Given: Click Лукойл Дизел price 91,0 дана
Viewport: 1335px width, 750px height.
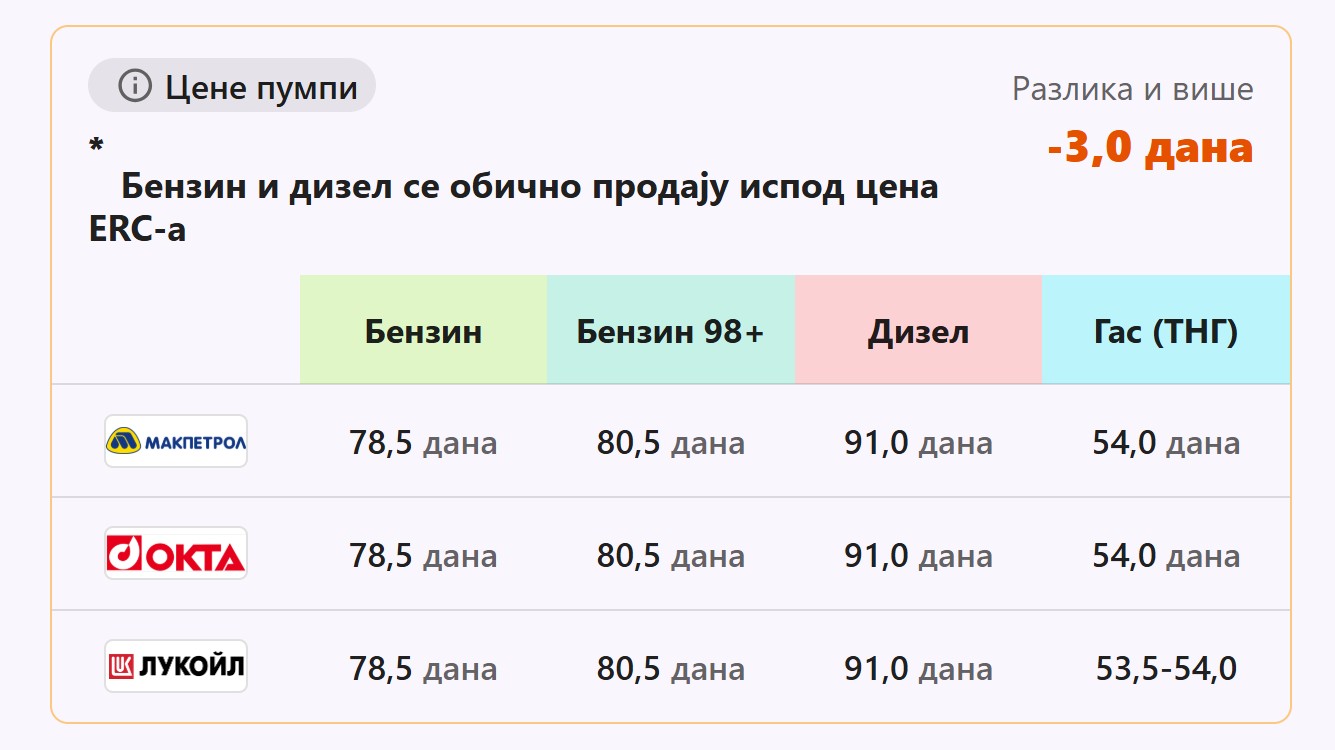Looking at the screenshot, I should pos(918,668).
